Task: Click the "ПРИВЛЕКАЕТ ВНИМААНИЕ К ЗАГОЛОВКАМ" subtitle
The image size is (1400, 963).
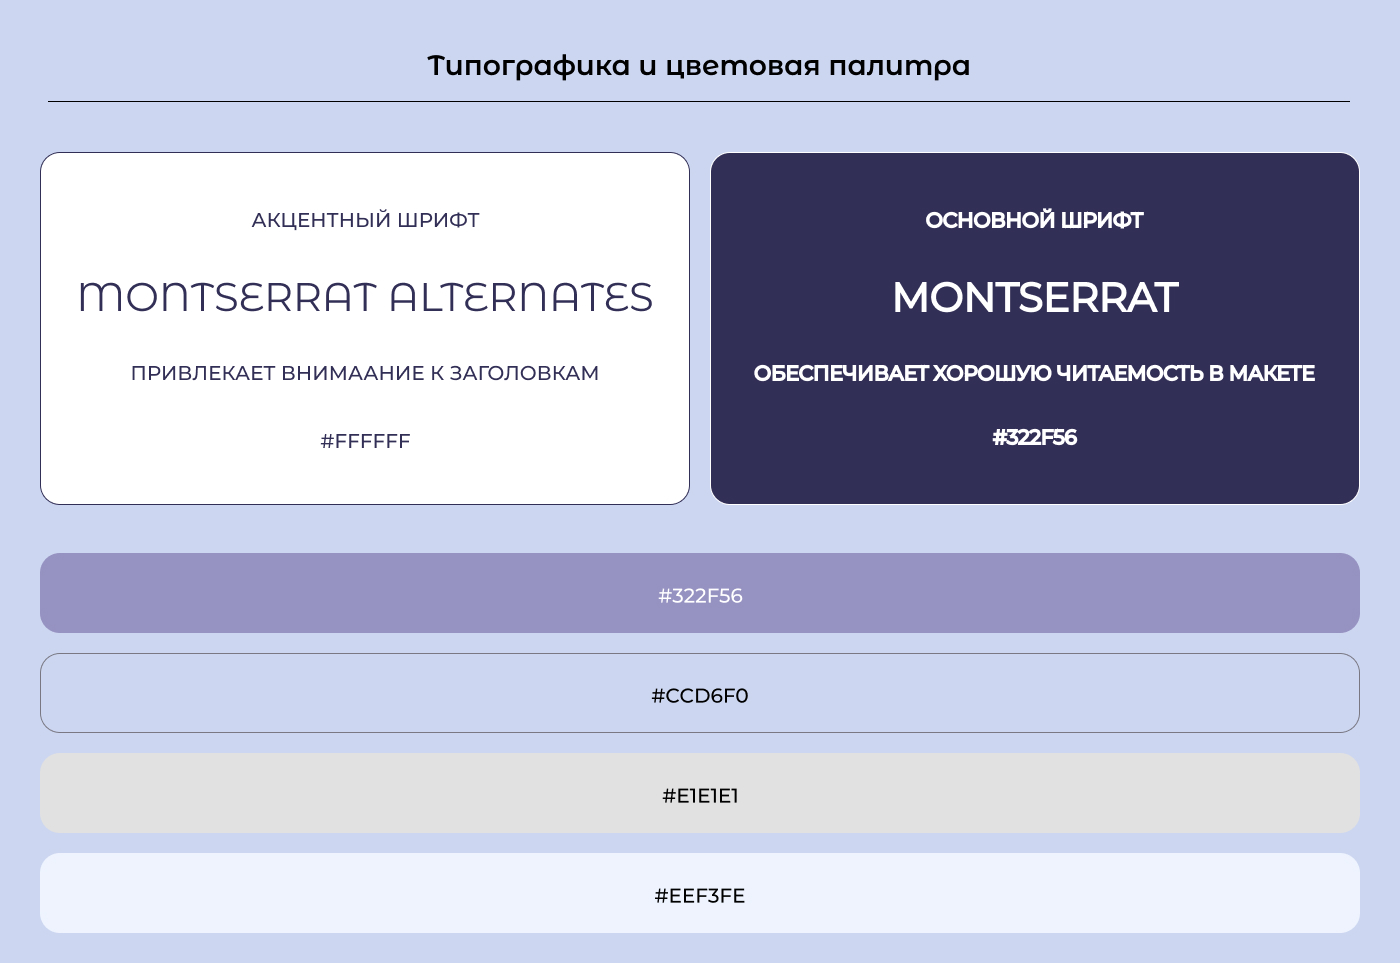Action: click(365, 372)
